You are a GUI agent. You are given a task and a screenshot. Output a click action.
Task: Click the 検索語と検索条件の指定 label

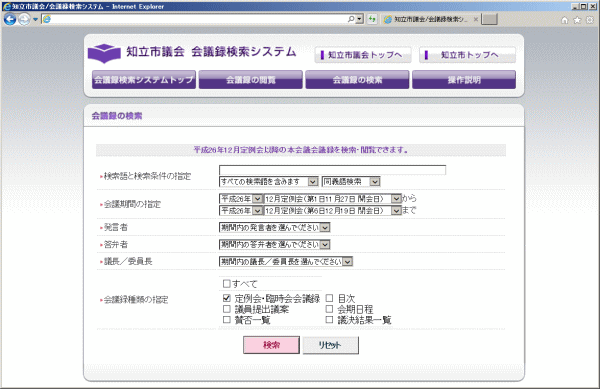pos(147,176)
